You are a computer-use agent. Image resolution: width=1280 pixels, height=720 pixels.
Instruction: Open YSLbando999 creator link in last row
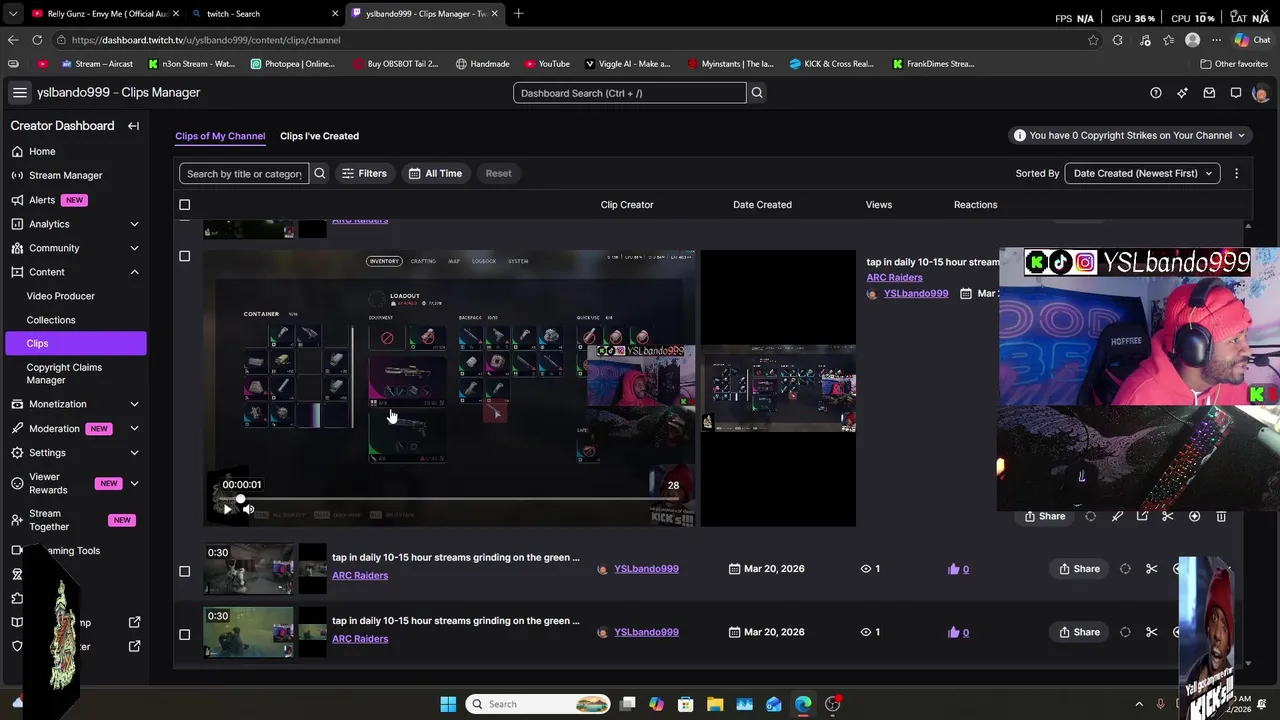click(646, 632)
